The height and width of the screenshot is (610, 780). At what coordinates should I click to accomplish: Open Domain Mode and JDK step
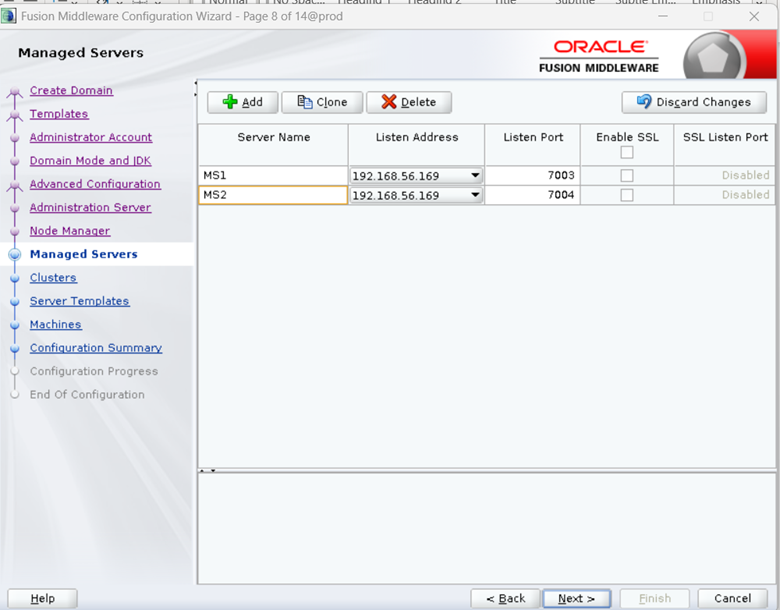click(90, 161)
